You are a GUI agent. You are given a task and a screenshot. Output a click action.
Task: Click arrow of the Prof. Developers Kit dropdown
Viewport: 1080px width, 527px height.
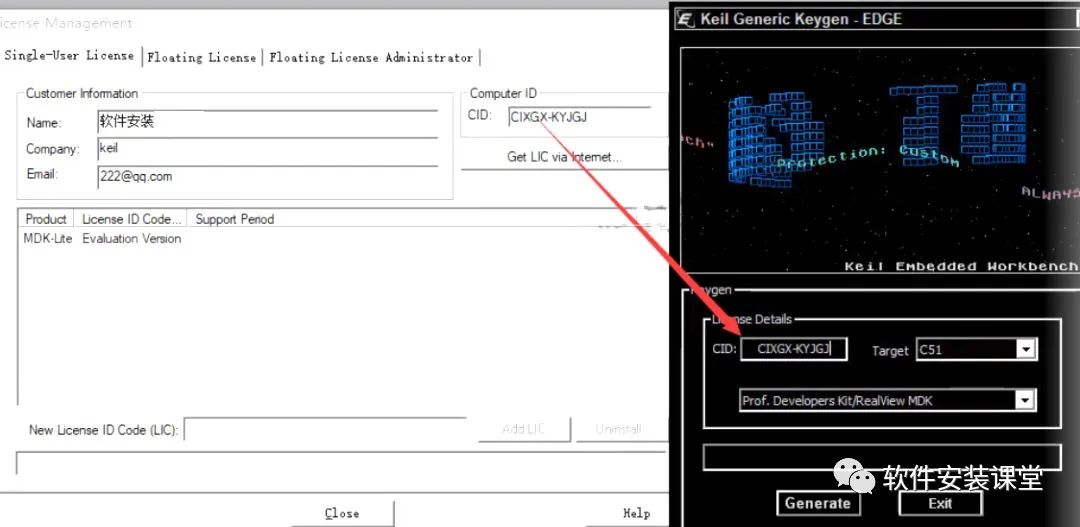[1026, 400]
